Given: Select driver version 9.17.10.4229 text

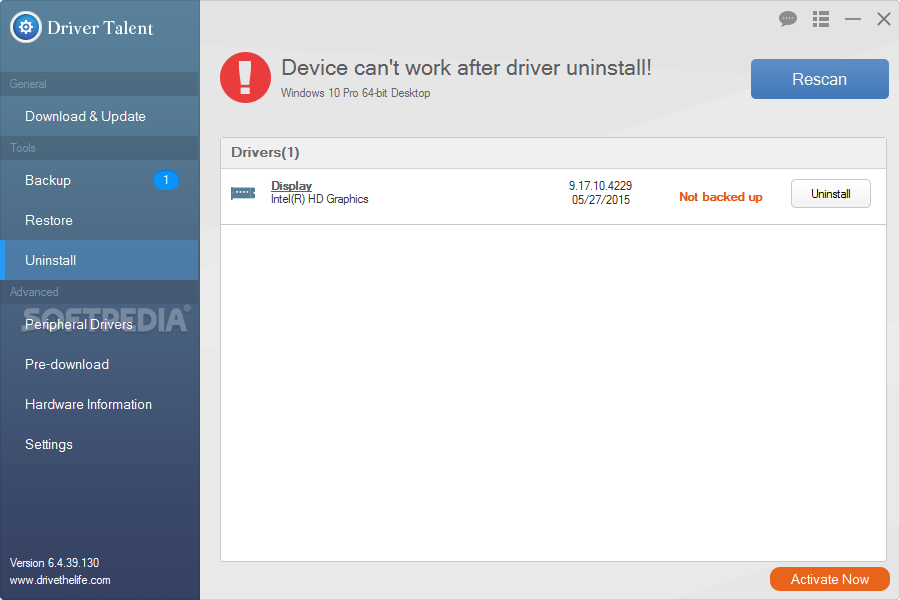Looking at the screenshot, I should 600,185.
